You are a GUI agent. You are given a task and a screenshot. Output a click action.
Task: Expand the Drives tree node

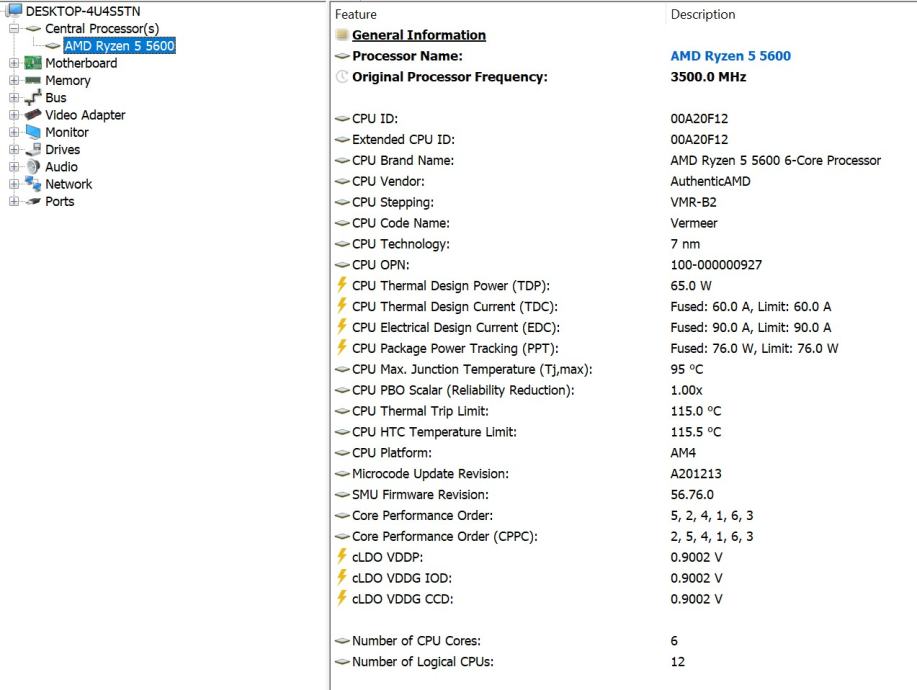[13, 150]
